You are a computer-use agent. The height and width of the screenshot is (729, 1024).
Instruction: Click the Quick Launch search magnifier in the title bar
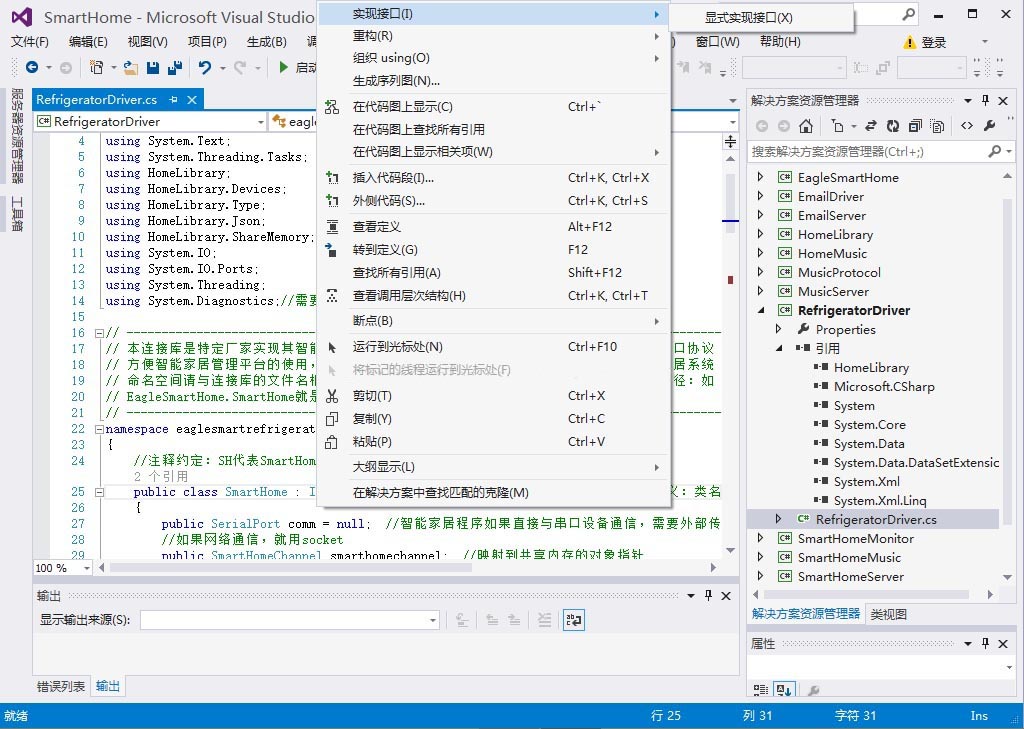[x=908, y=14]
